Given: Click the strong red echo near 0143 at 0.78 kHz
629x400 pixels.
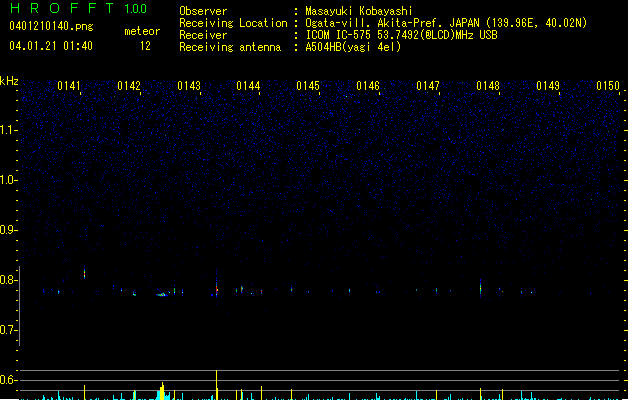Looking at the screenshot, I should pyautogui.click(x=217, y=288).
